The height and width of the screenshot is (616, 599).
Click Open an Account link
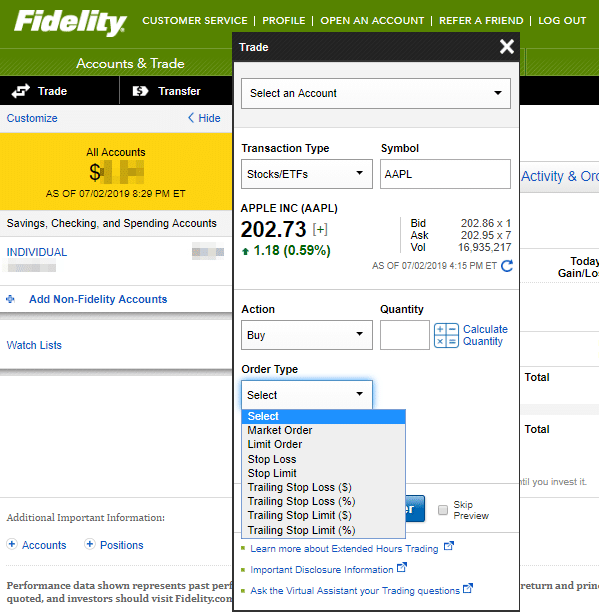click(372, 20)
